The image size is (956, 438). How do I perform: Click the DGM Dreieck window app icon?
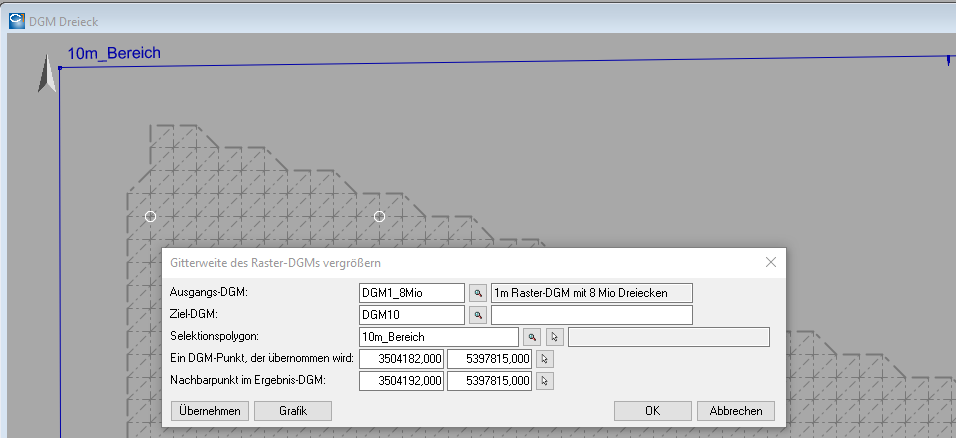(x=16, y=21)
